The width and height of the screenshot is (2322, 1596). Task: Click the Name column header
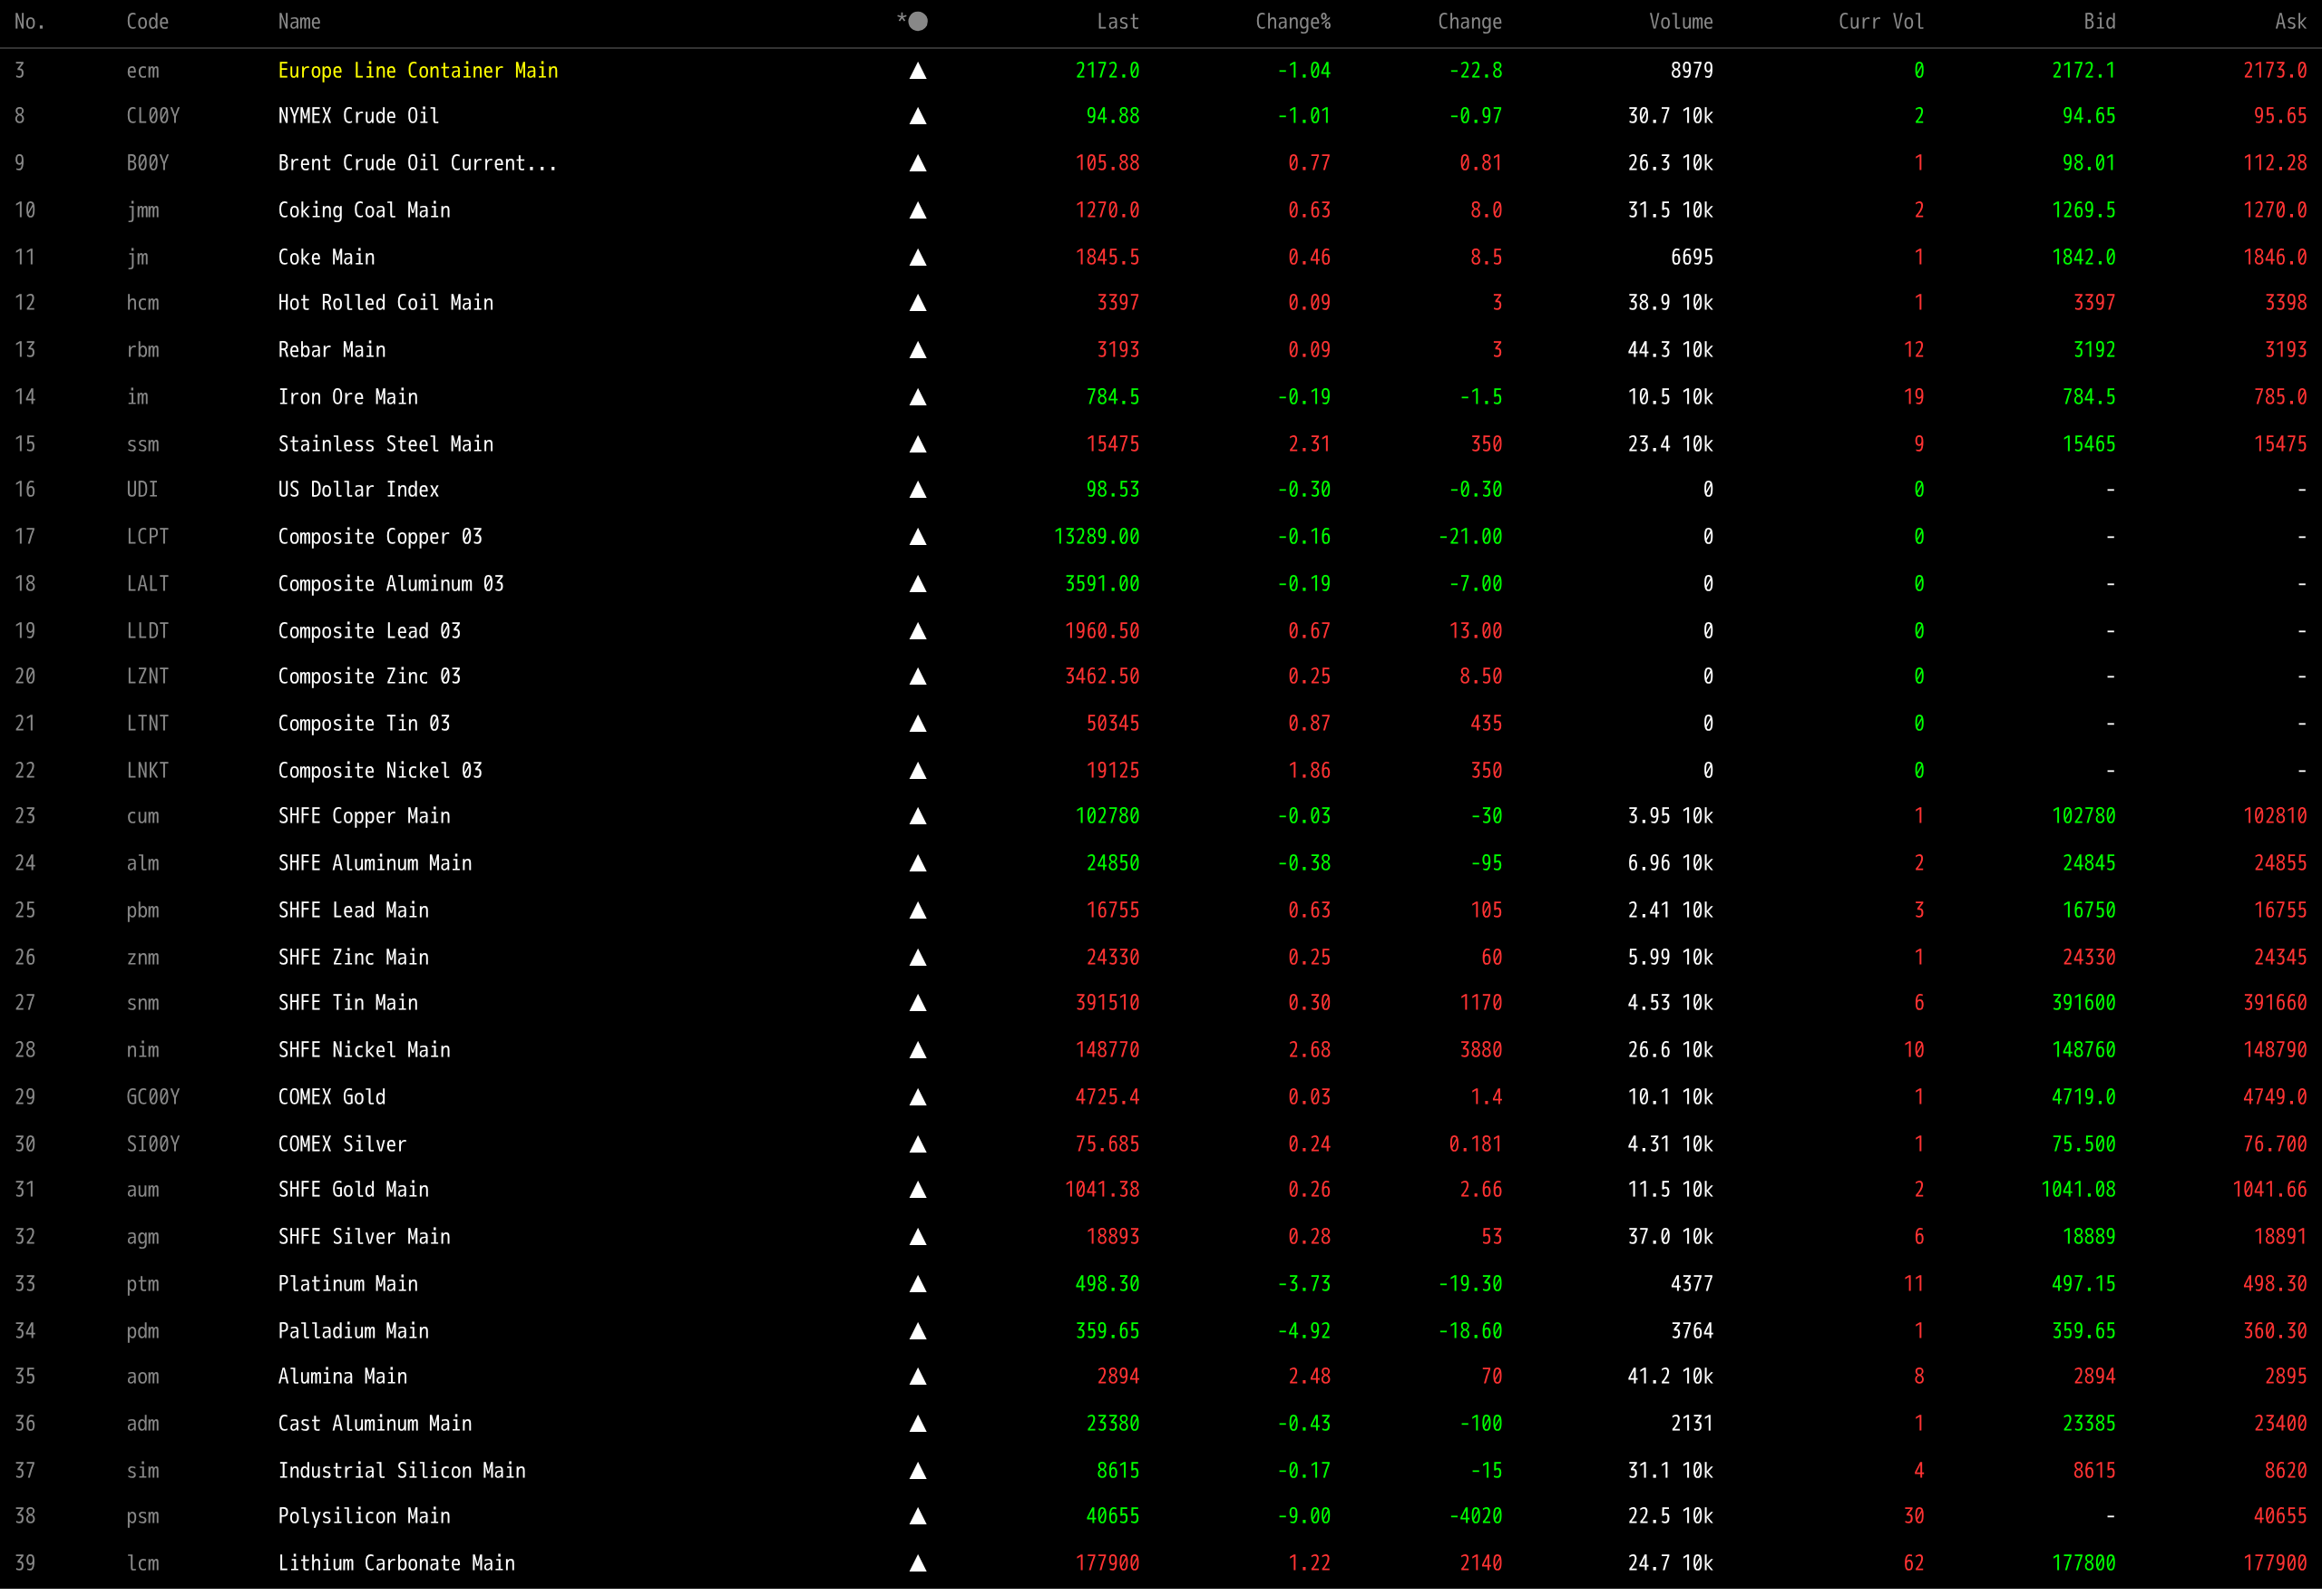(299, 22)
